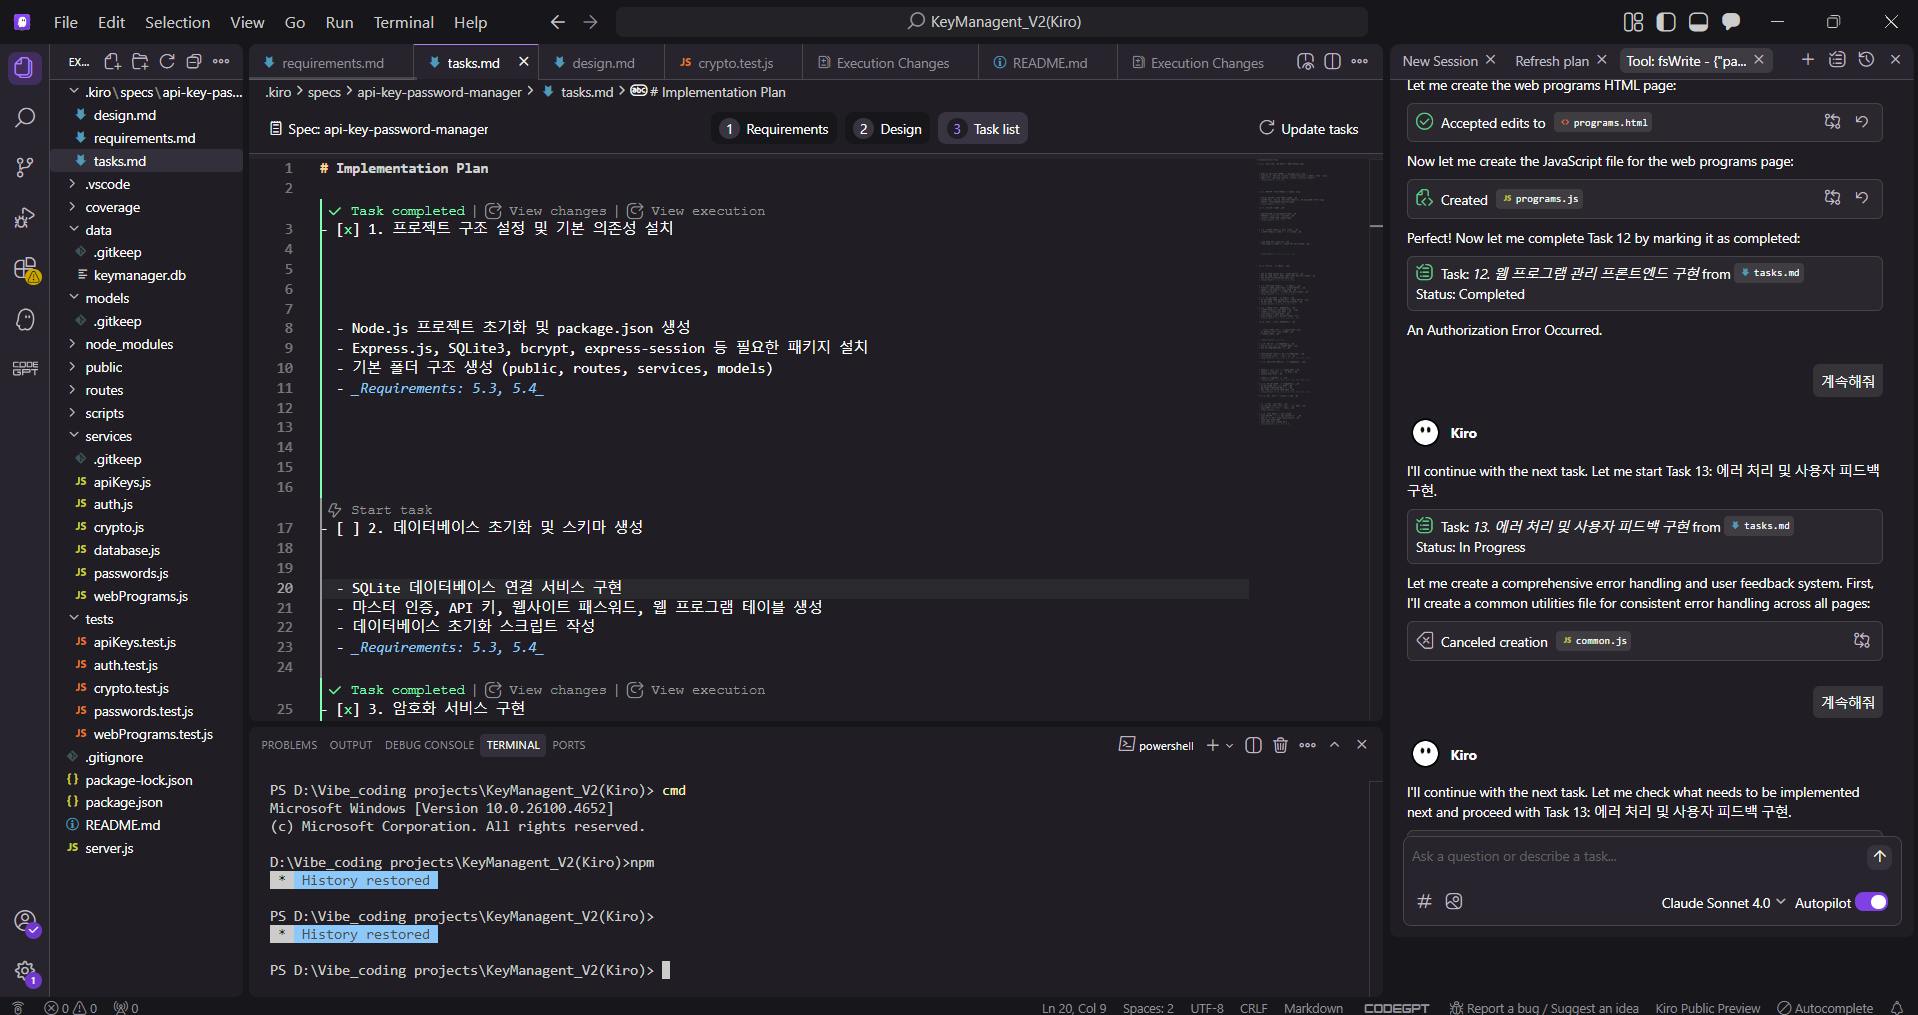The height and width of the screenshot is (1015, 1918).
Task: Toggle primary side bar layout icon
Action: (1666, 22)
